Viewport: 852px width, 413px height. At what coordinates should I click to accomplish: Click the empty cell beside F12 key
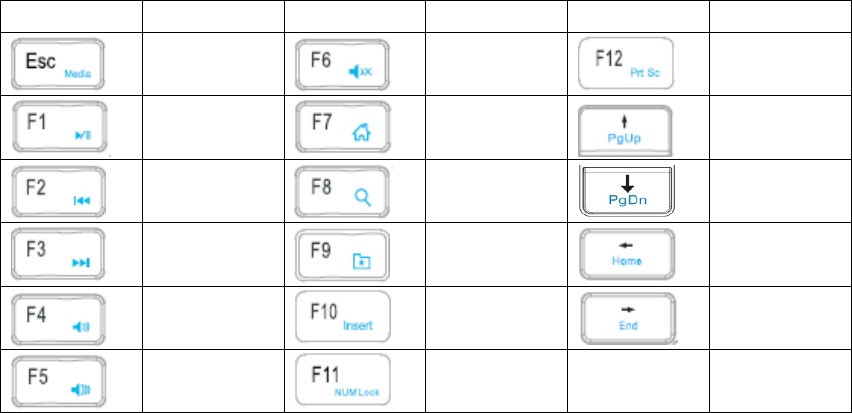click(781, 64)
